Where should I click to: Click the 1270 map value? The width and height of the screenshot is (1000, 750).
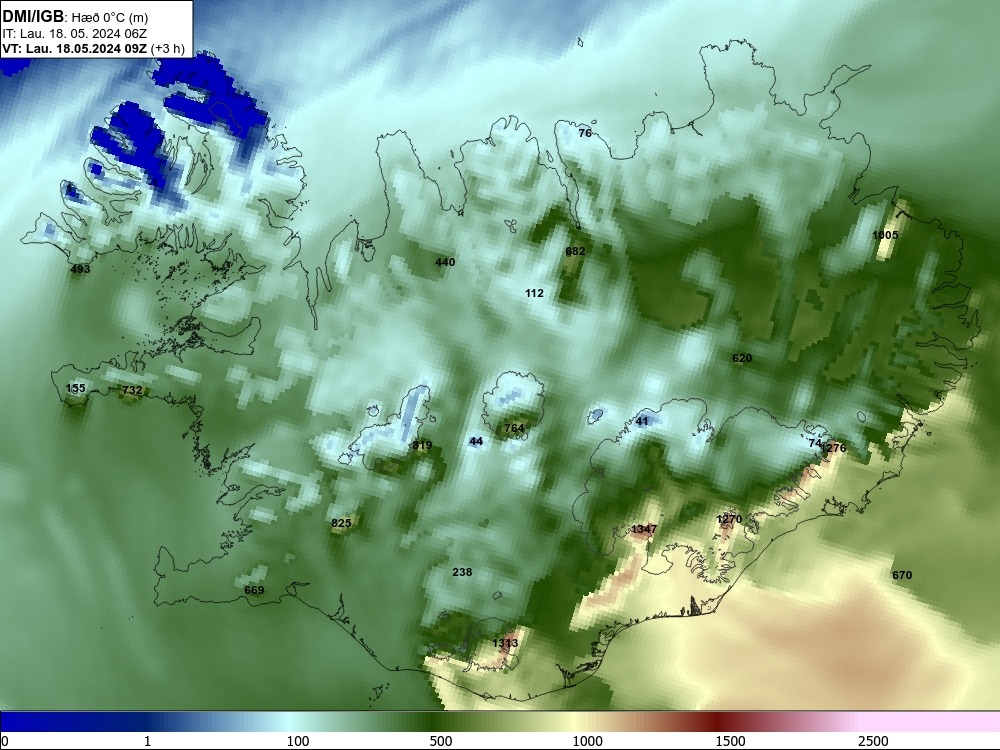729,519
